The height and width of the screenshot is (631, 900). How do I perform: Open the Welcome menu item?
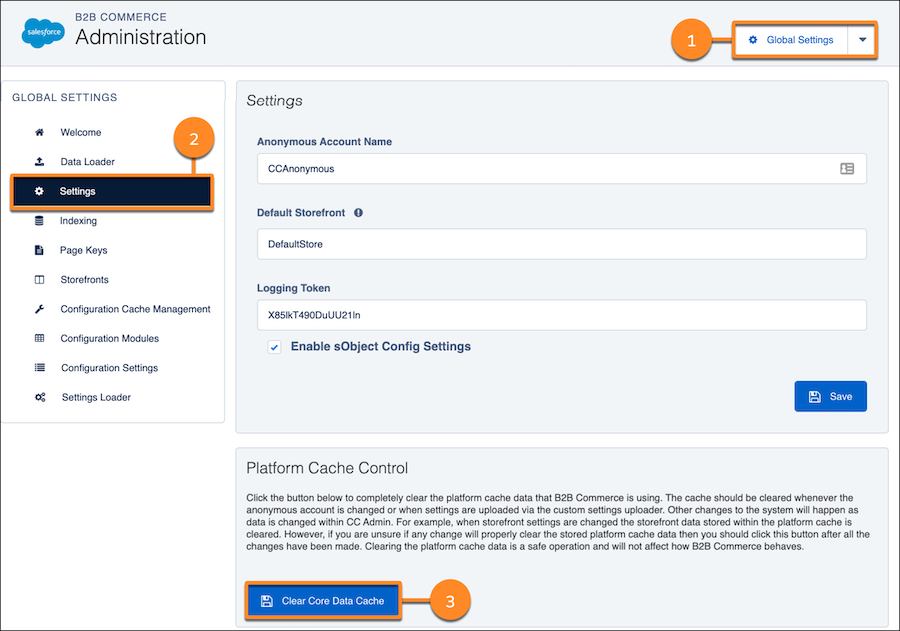click(81, 132)
